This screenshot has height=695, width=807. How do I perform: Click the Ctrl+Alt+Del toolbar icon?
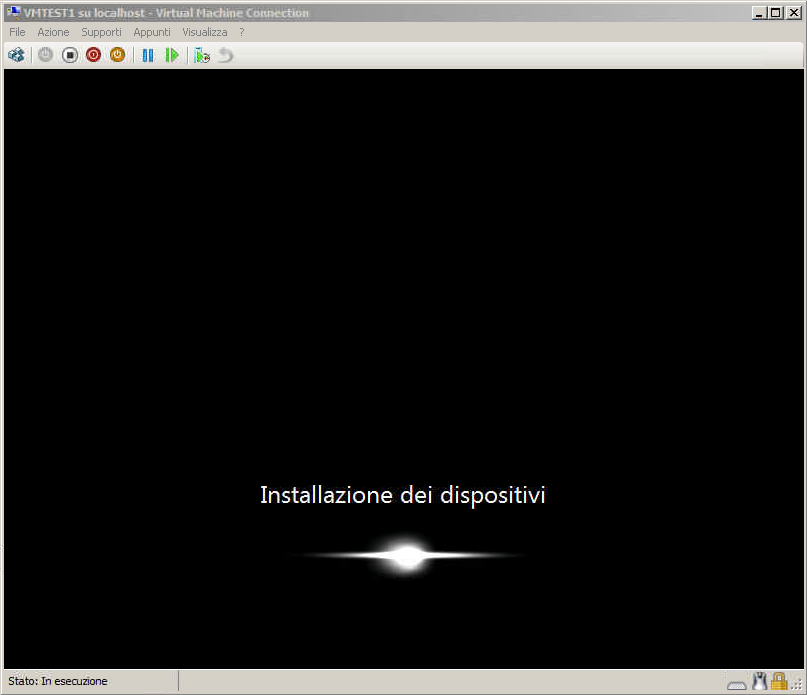pos(16,55)
